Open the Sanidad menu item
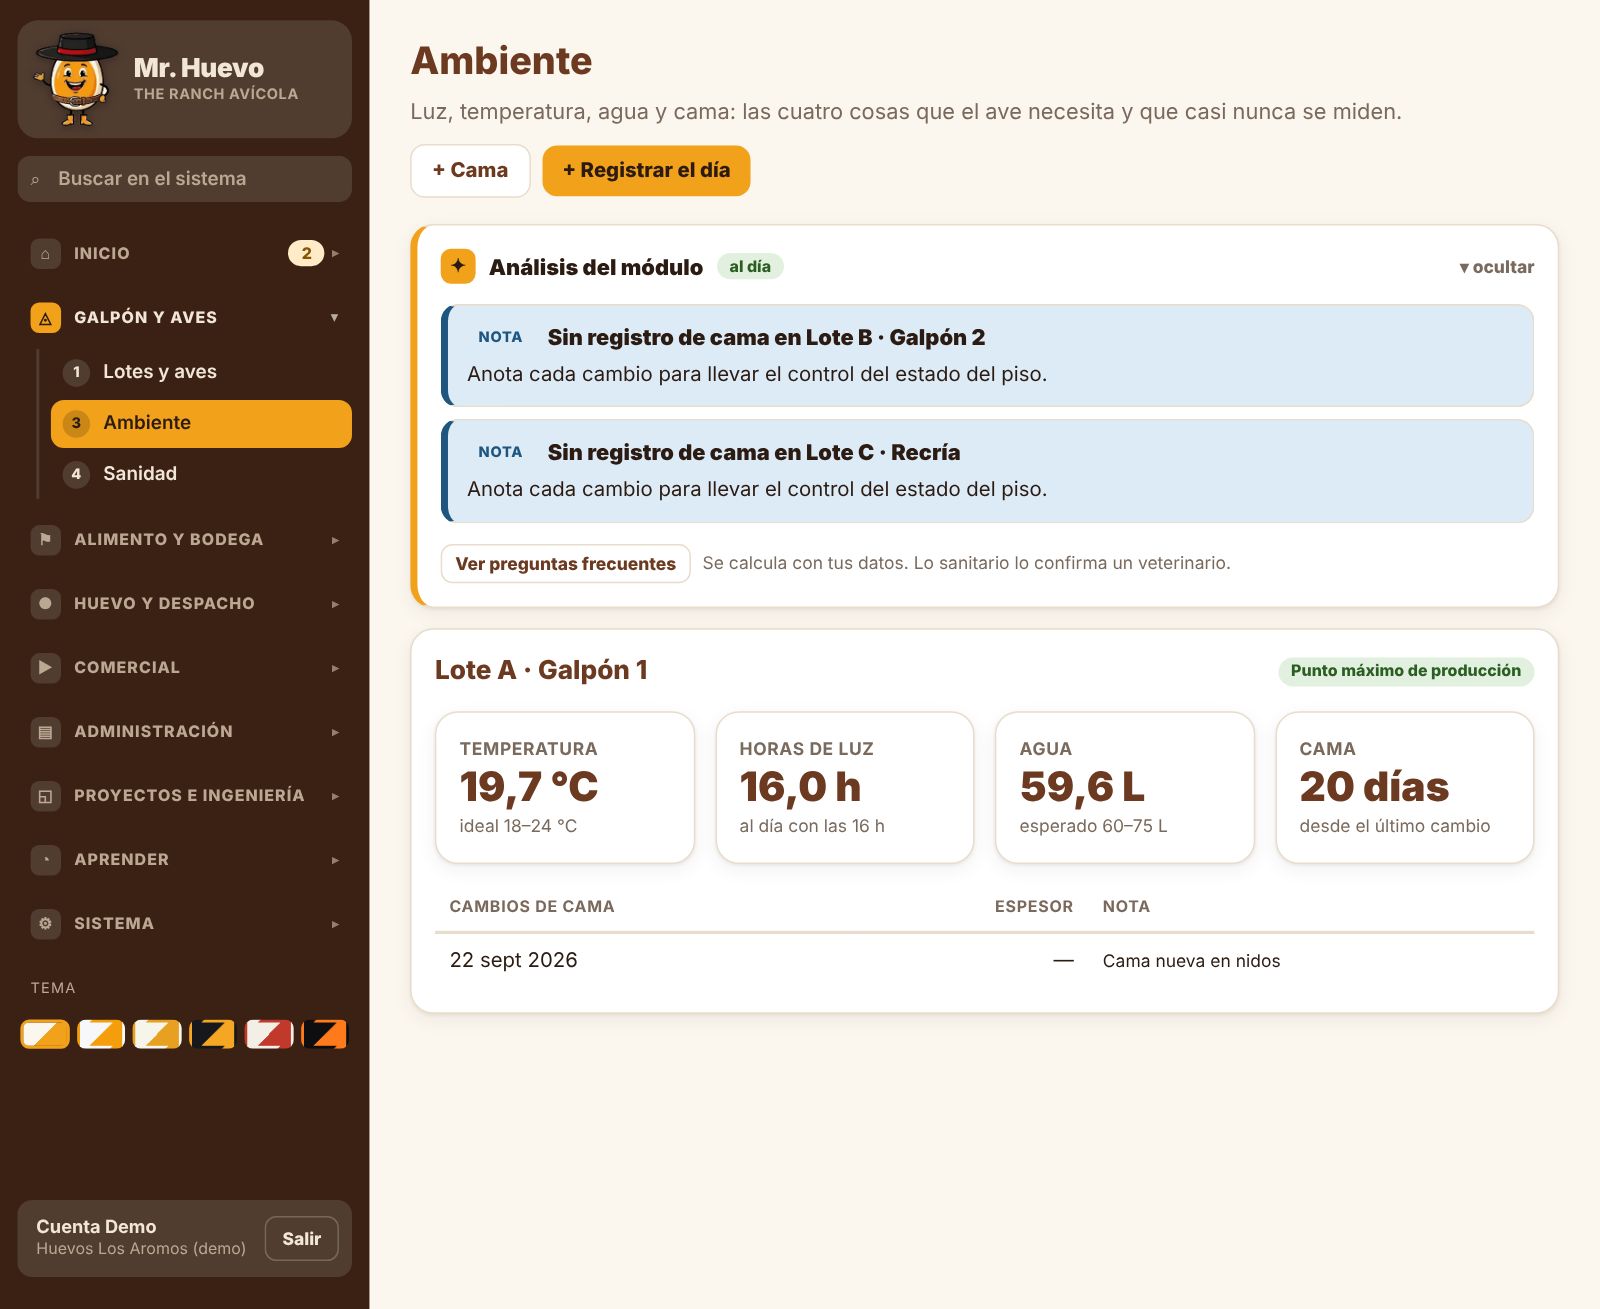The image size is (1600, 1309). (201, 474)
